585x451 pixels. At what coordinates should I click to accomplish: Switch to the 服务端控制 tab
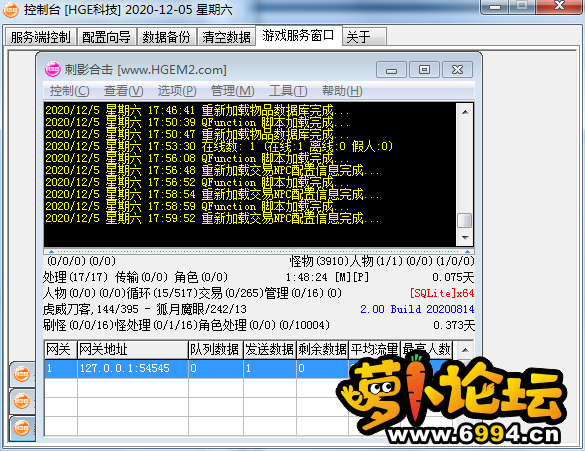pyautogui.click(x=40, y=37)
